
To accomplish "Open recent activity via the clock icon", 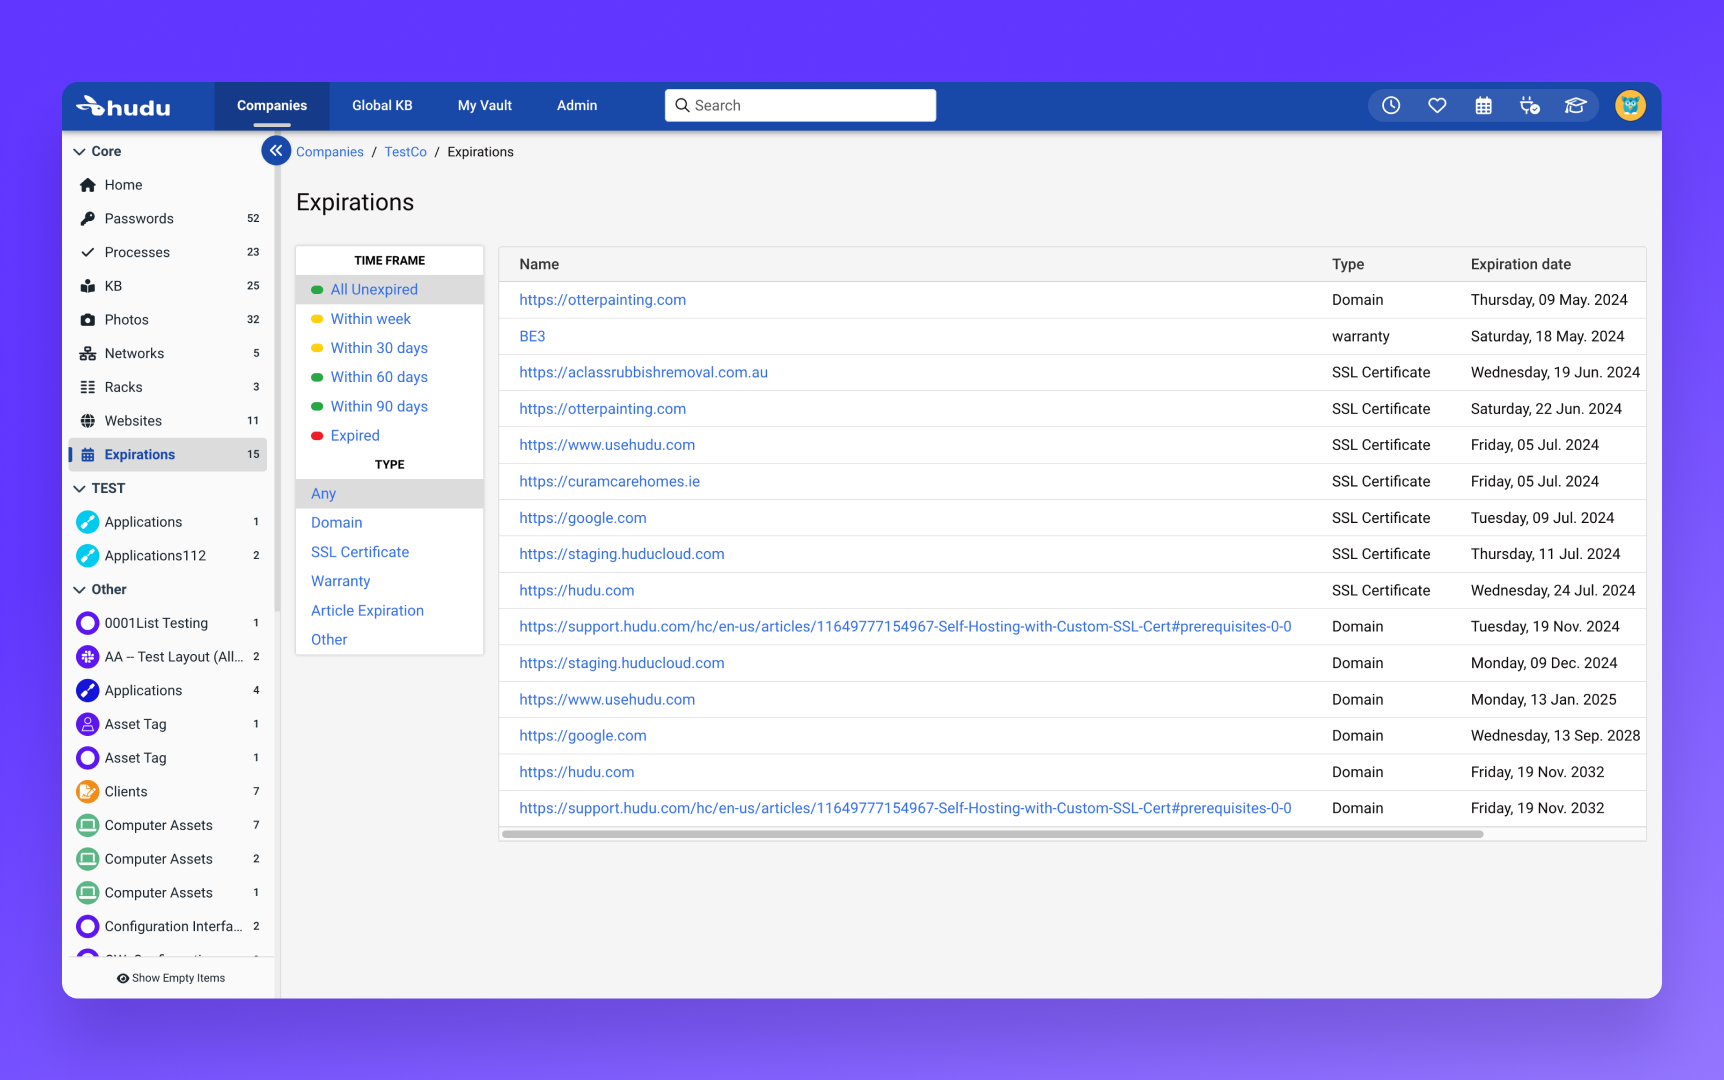I will 1391,105.
